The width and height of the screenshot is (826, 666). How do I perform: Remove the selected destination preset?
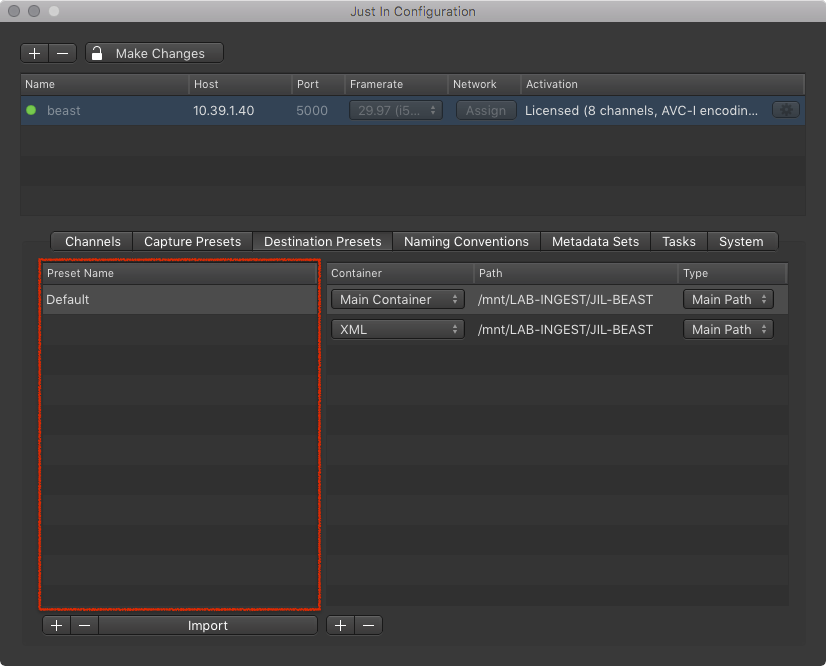[x=84, y=625]
